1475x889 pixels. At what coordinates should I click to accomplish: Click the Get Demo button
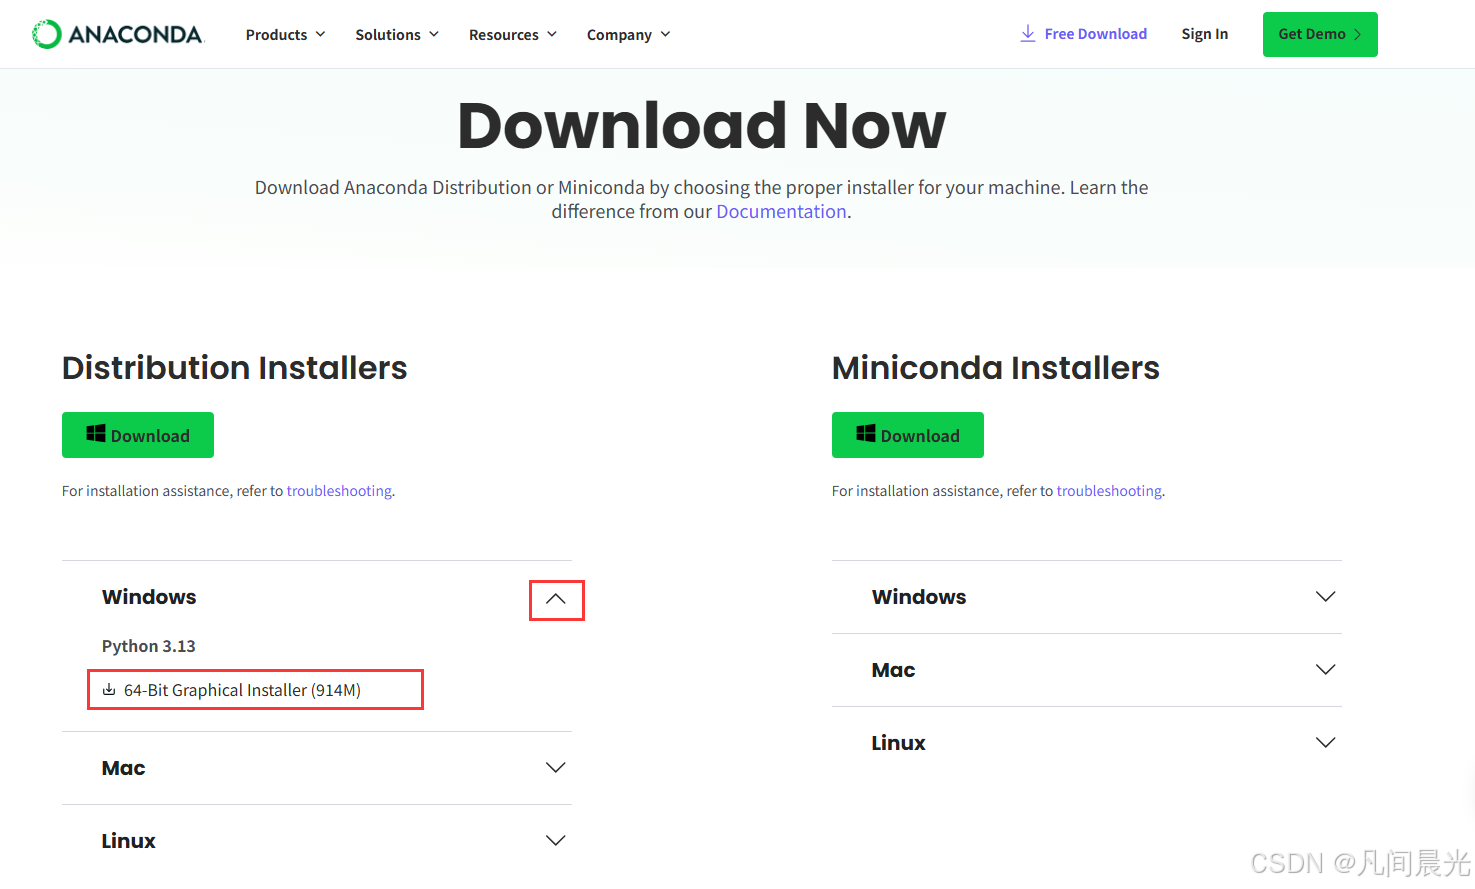point(1320,34)
